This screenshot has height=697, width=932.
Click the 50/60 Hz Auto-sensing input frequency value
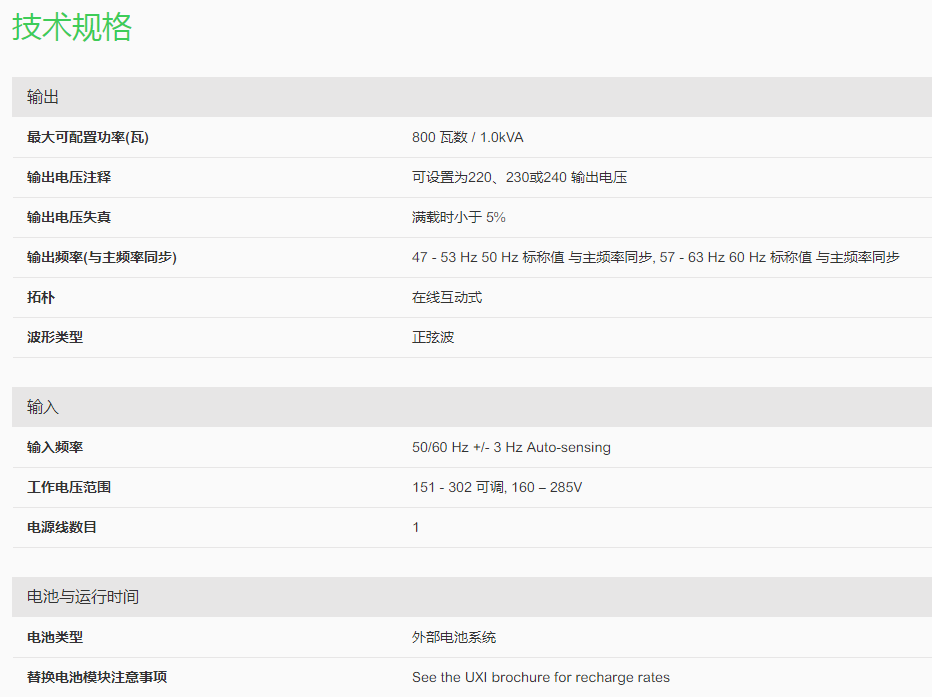coord(511,447)
